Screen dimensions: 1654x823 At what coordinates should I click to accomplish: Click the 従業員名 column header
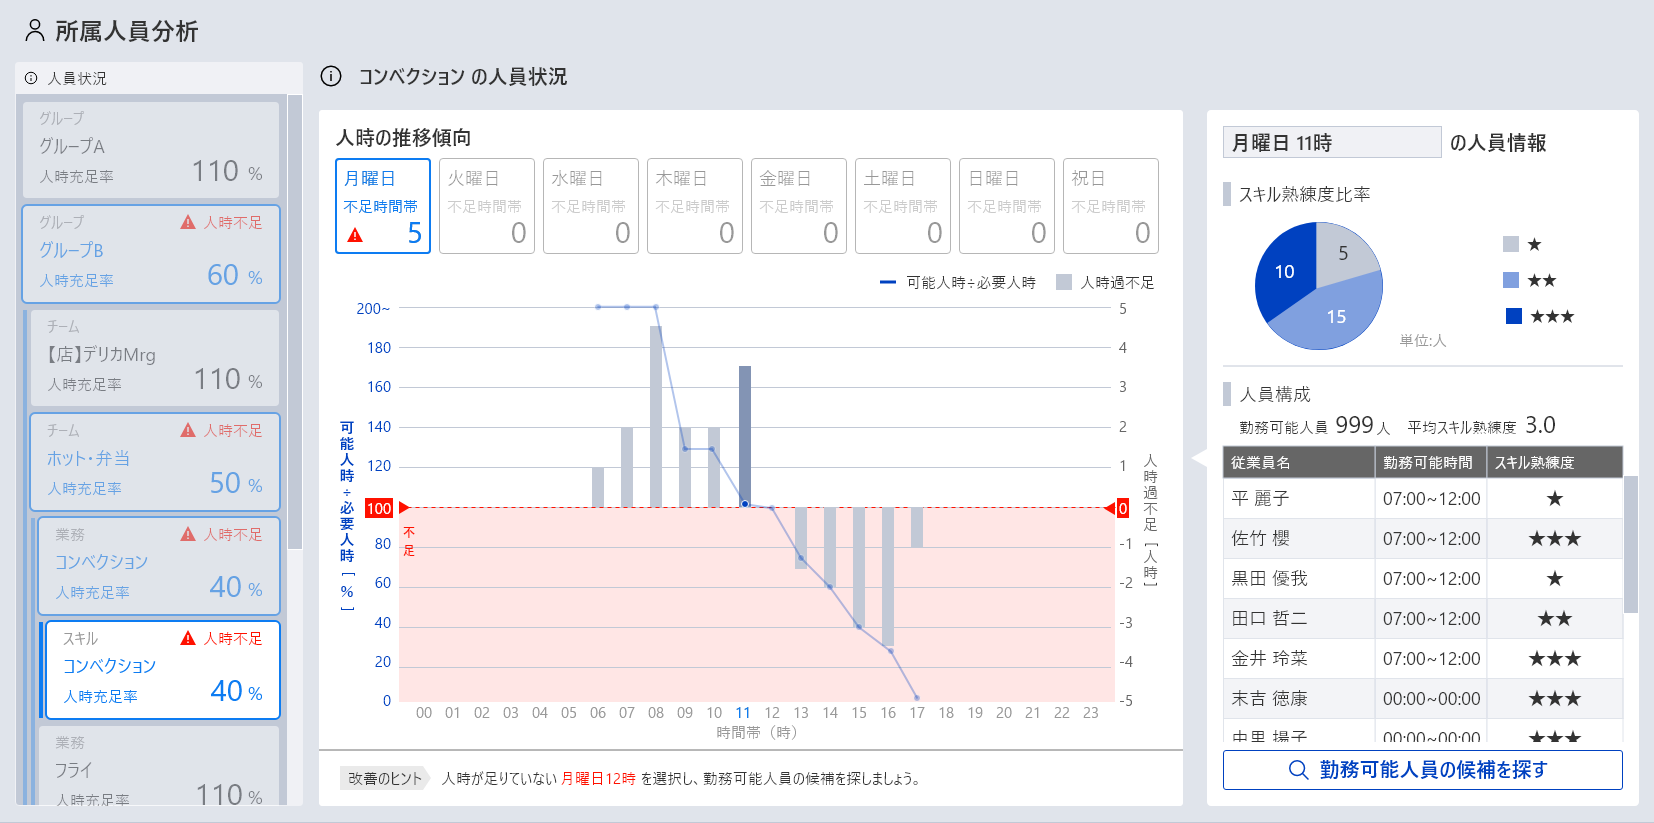coord(1298,462)
